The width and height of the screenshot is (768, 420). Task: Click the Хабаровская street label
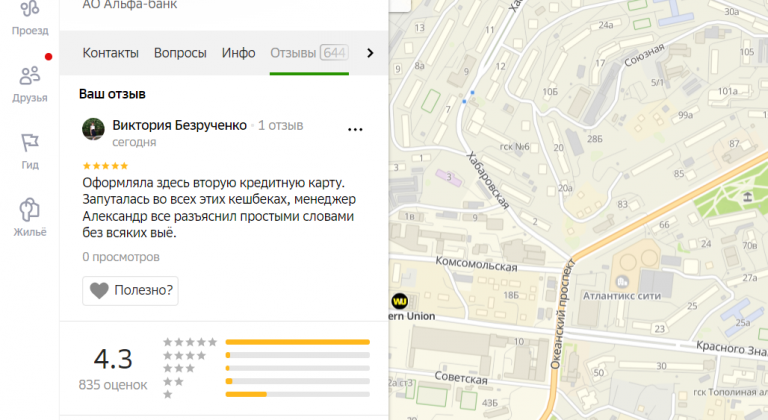pos(487,180)
